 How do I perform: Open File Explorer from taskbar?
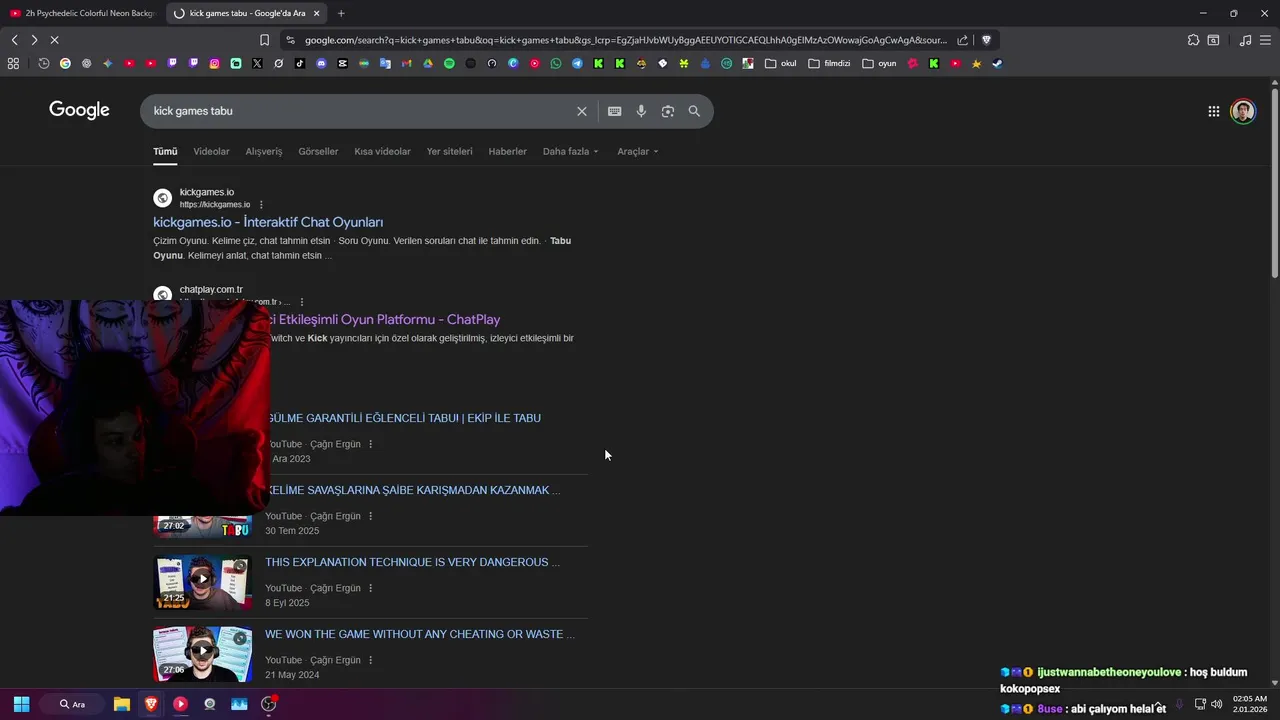pos(121,704)
